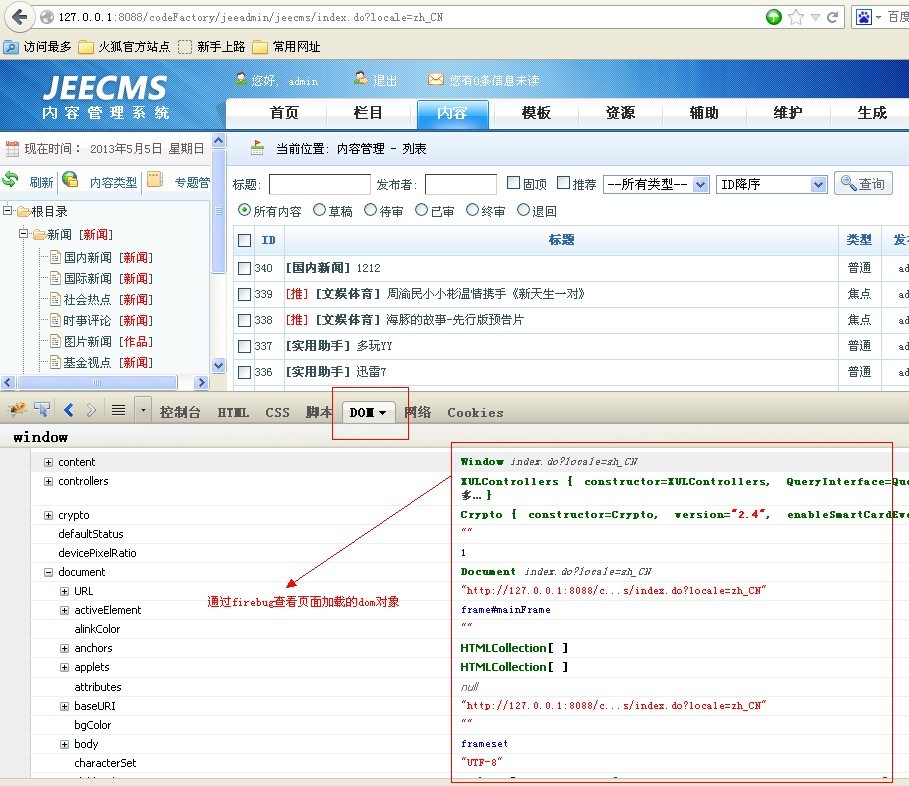
Task: Click the 标题 search input field
Action: 319,184
